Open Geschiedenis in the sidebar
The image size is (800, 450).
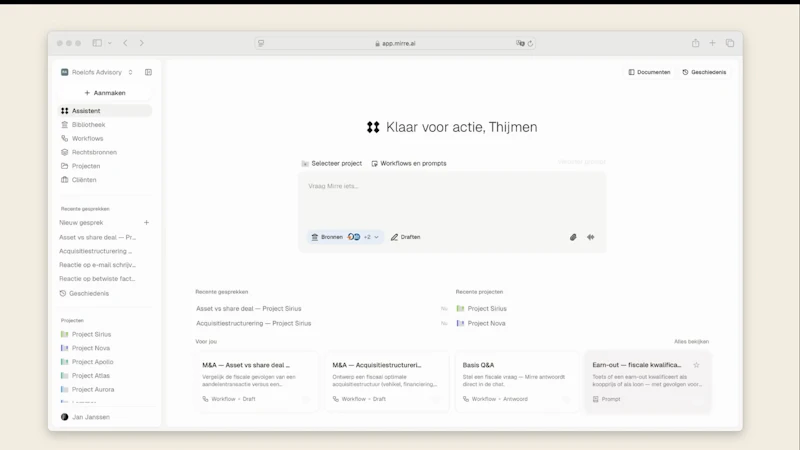[84, 293]
